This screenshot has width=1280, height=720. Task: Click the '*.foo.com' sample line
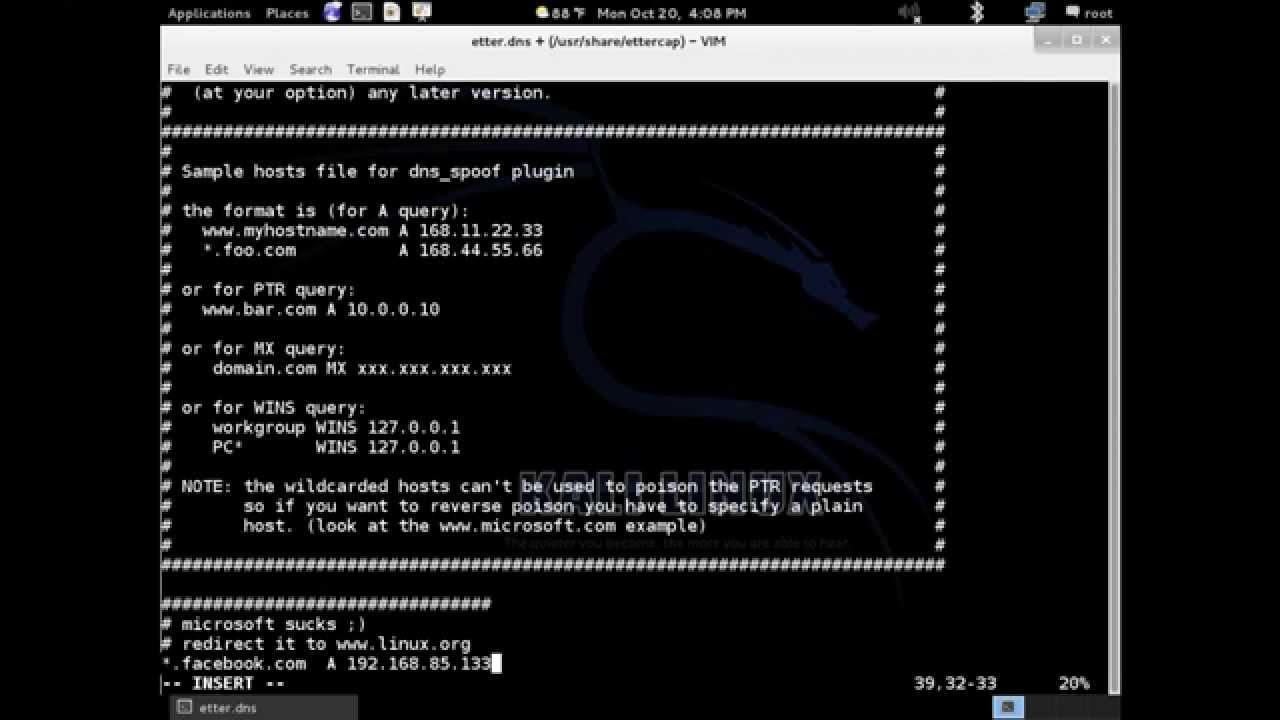click(372, 250)
